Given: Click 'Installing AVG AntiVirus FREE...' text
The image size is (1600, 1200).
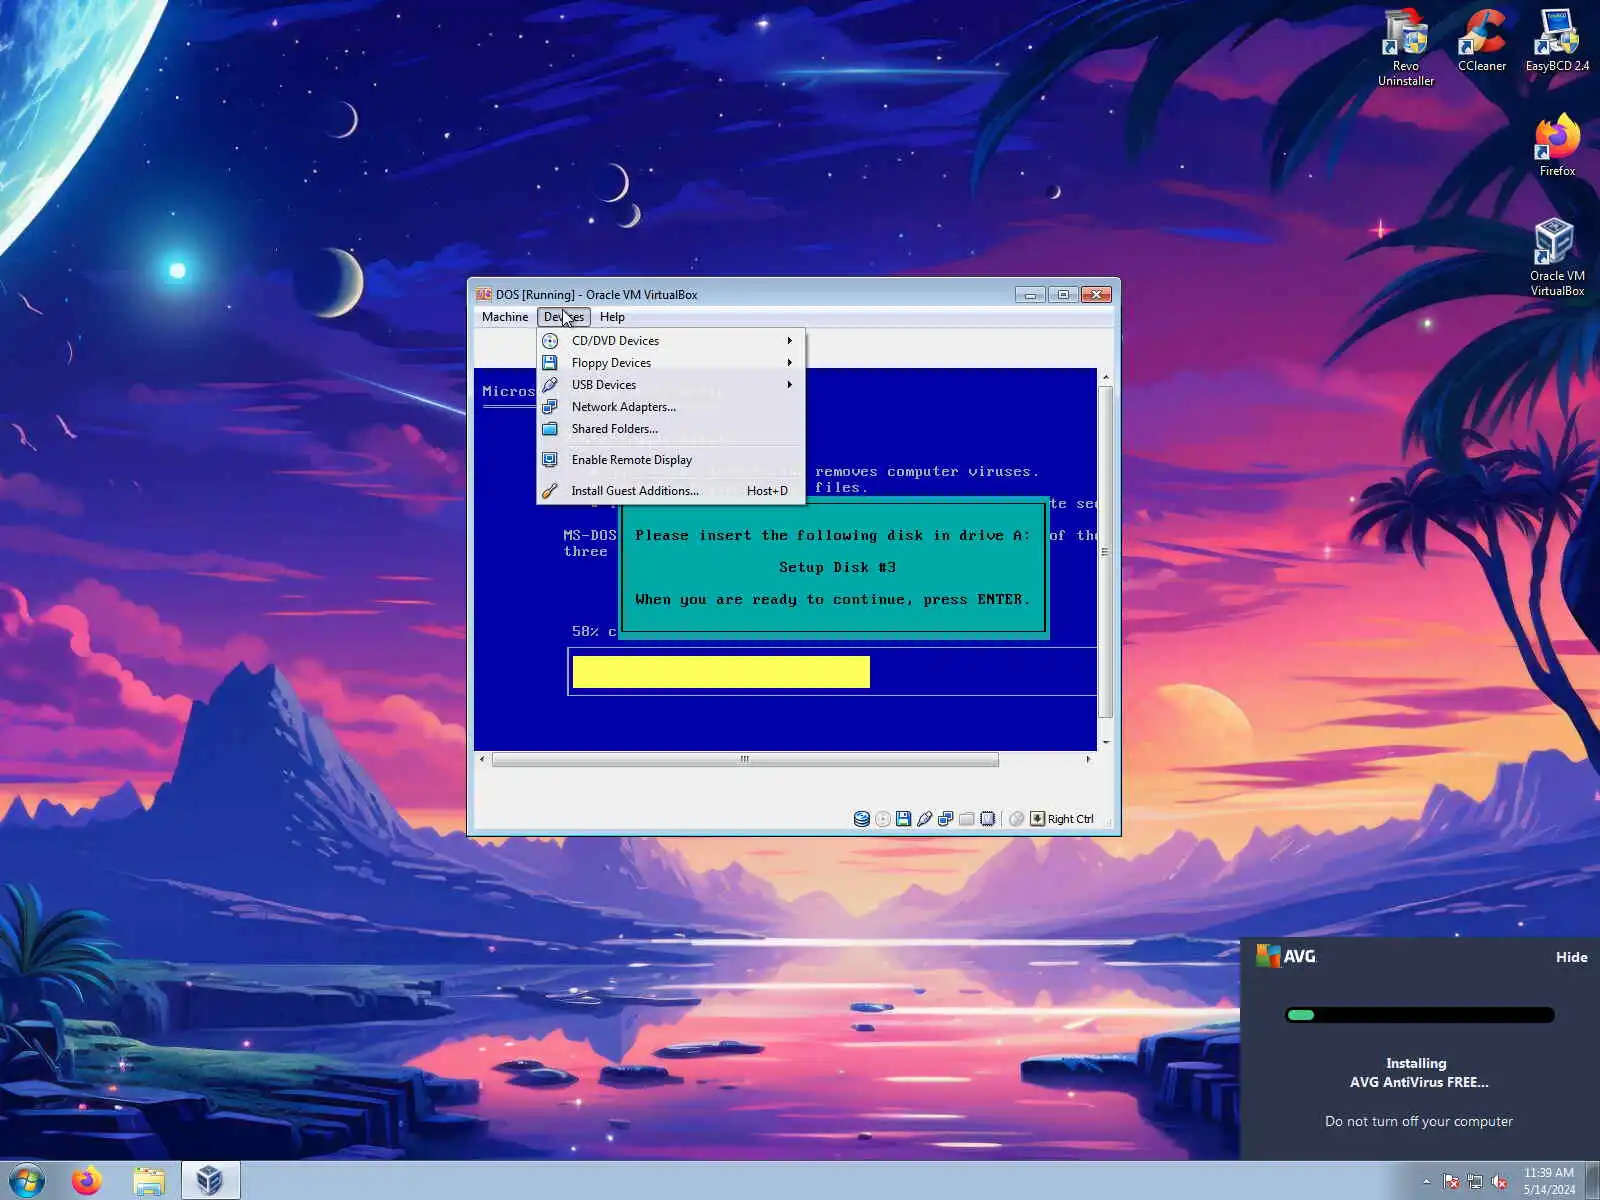Looking at the screenshot, I should [1418, 1072].
